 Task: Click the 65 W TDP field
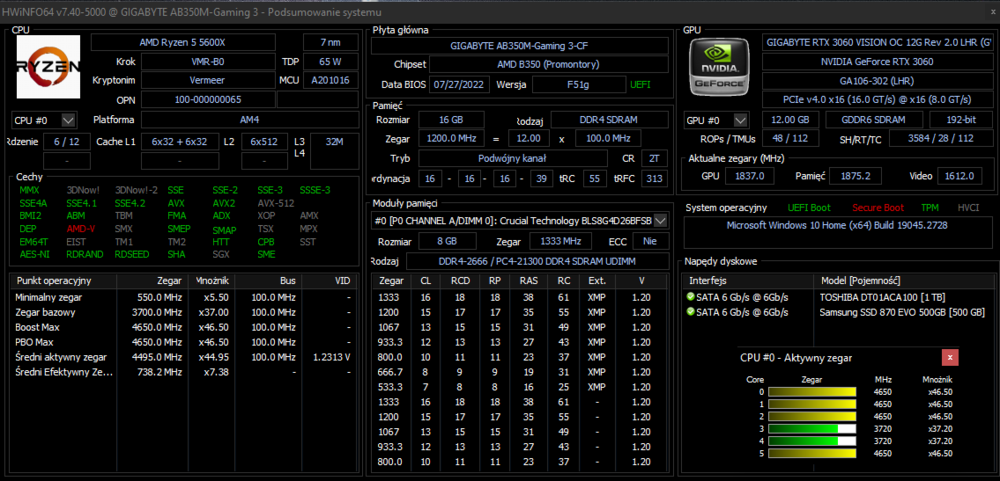(x=330, y=62)
